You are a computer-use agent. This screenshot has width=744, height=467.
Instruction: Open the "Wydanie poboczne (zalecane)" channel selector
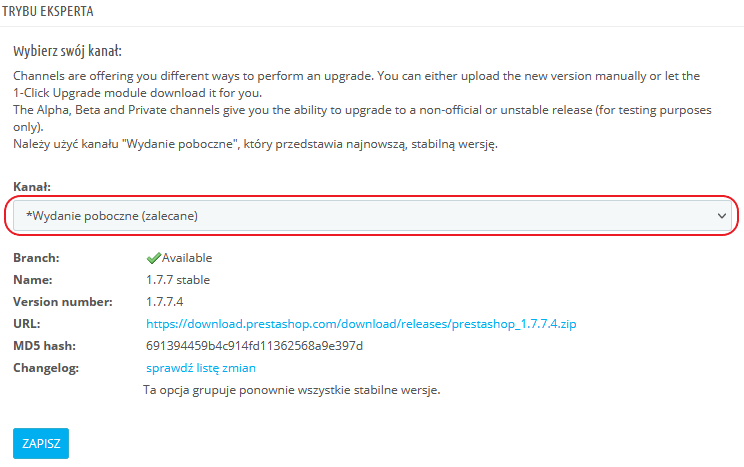point(372,216)
